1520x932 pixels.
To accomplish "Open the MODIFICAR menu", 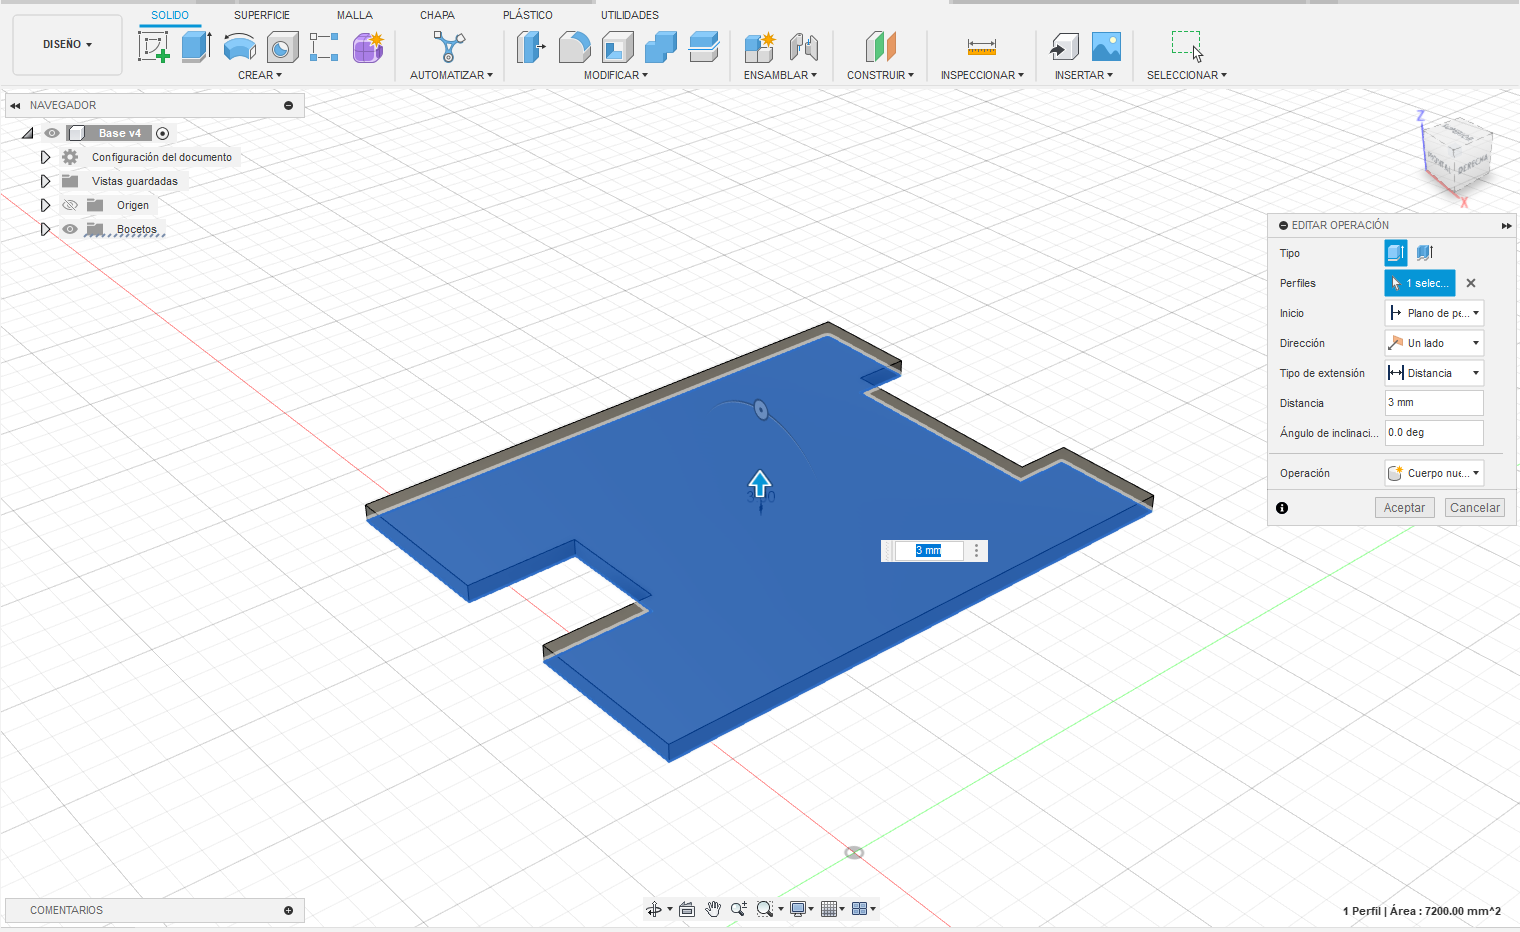I will (x=616, y=75).
